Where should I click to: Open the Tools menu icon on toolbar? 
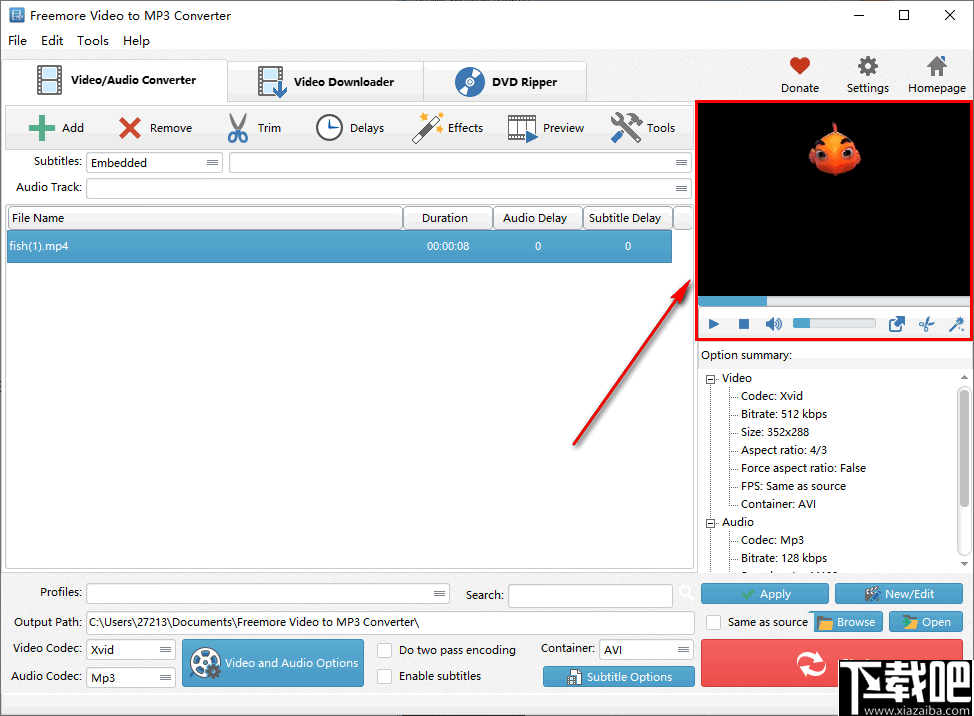click(x=644, y=127)
